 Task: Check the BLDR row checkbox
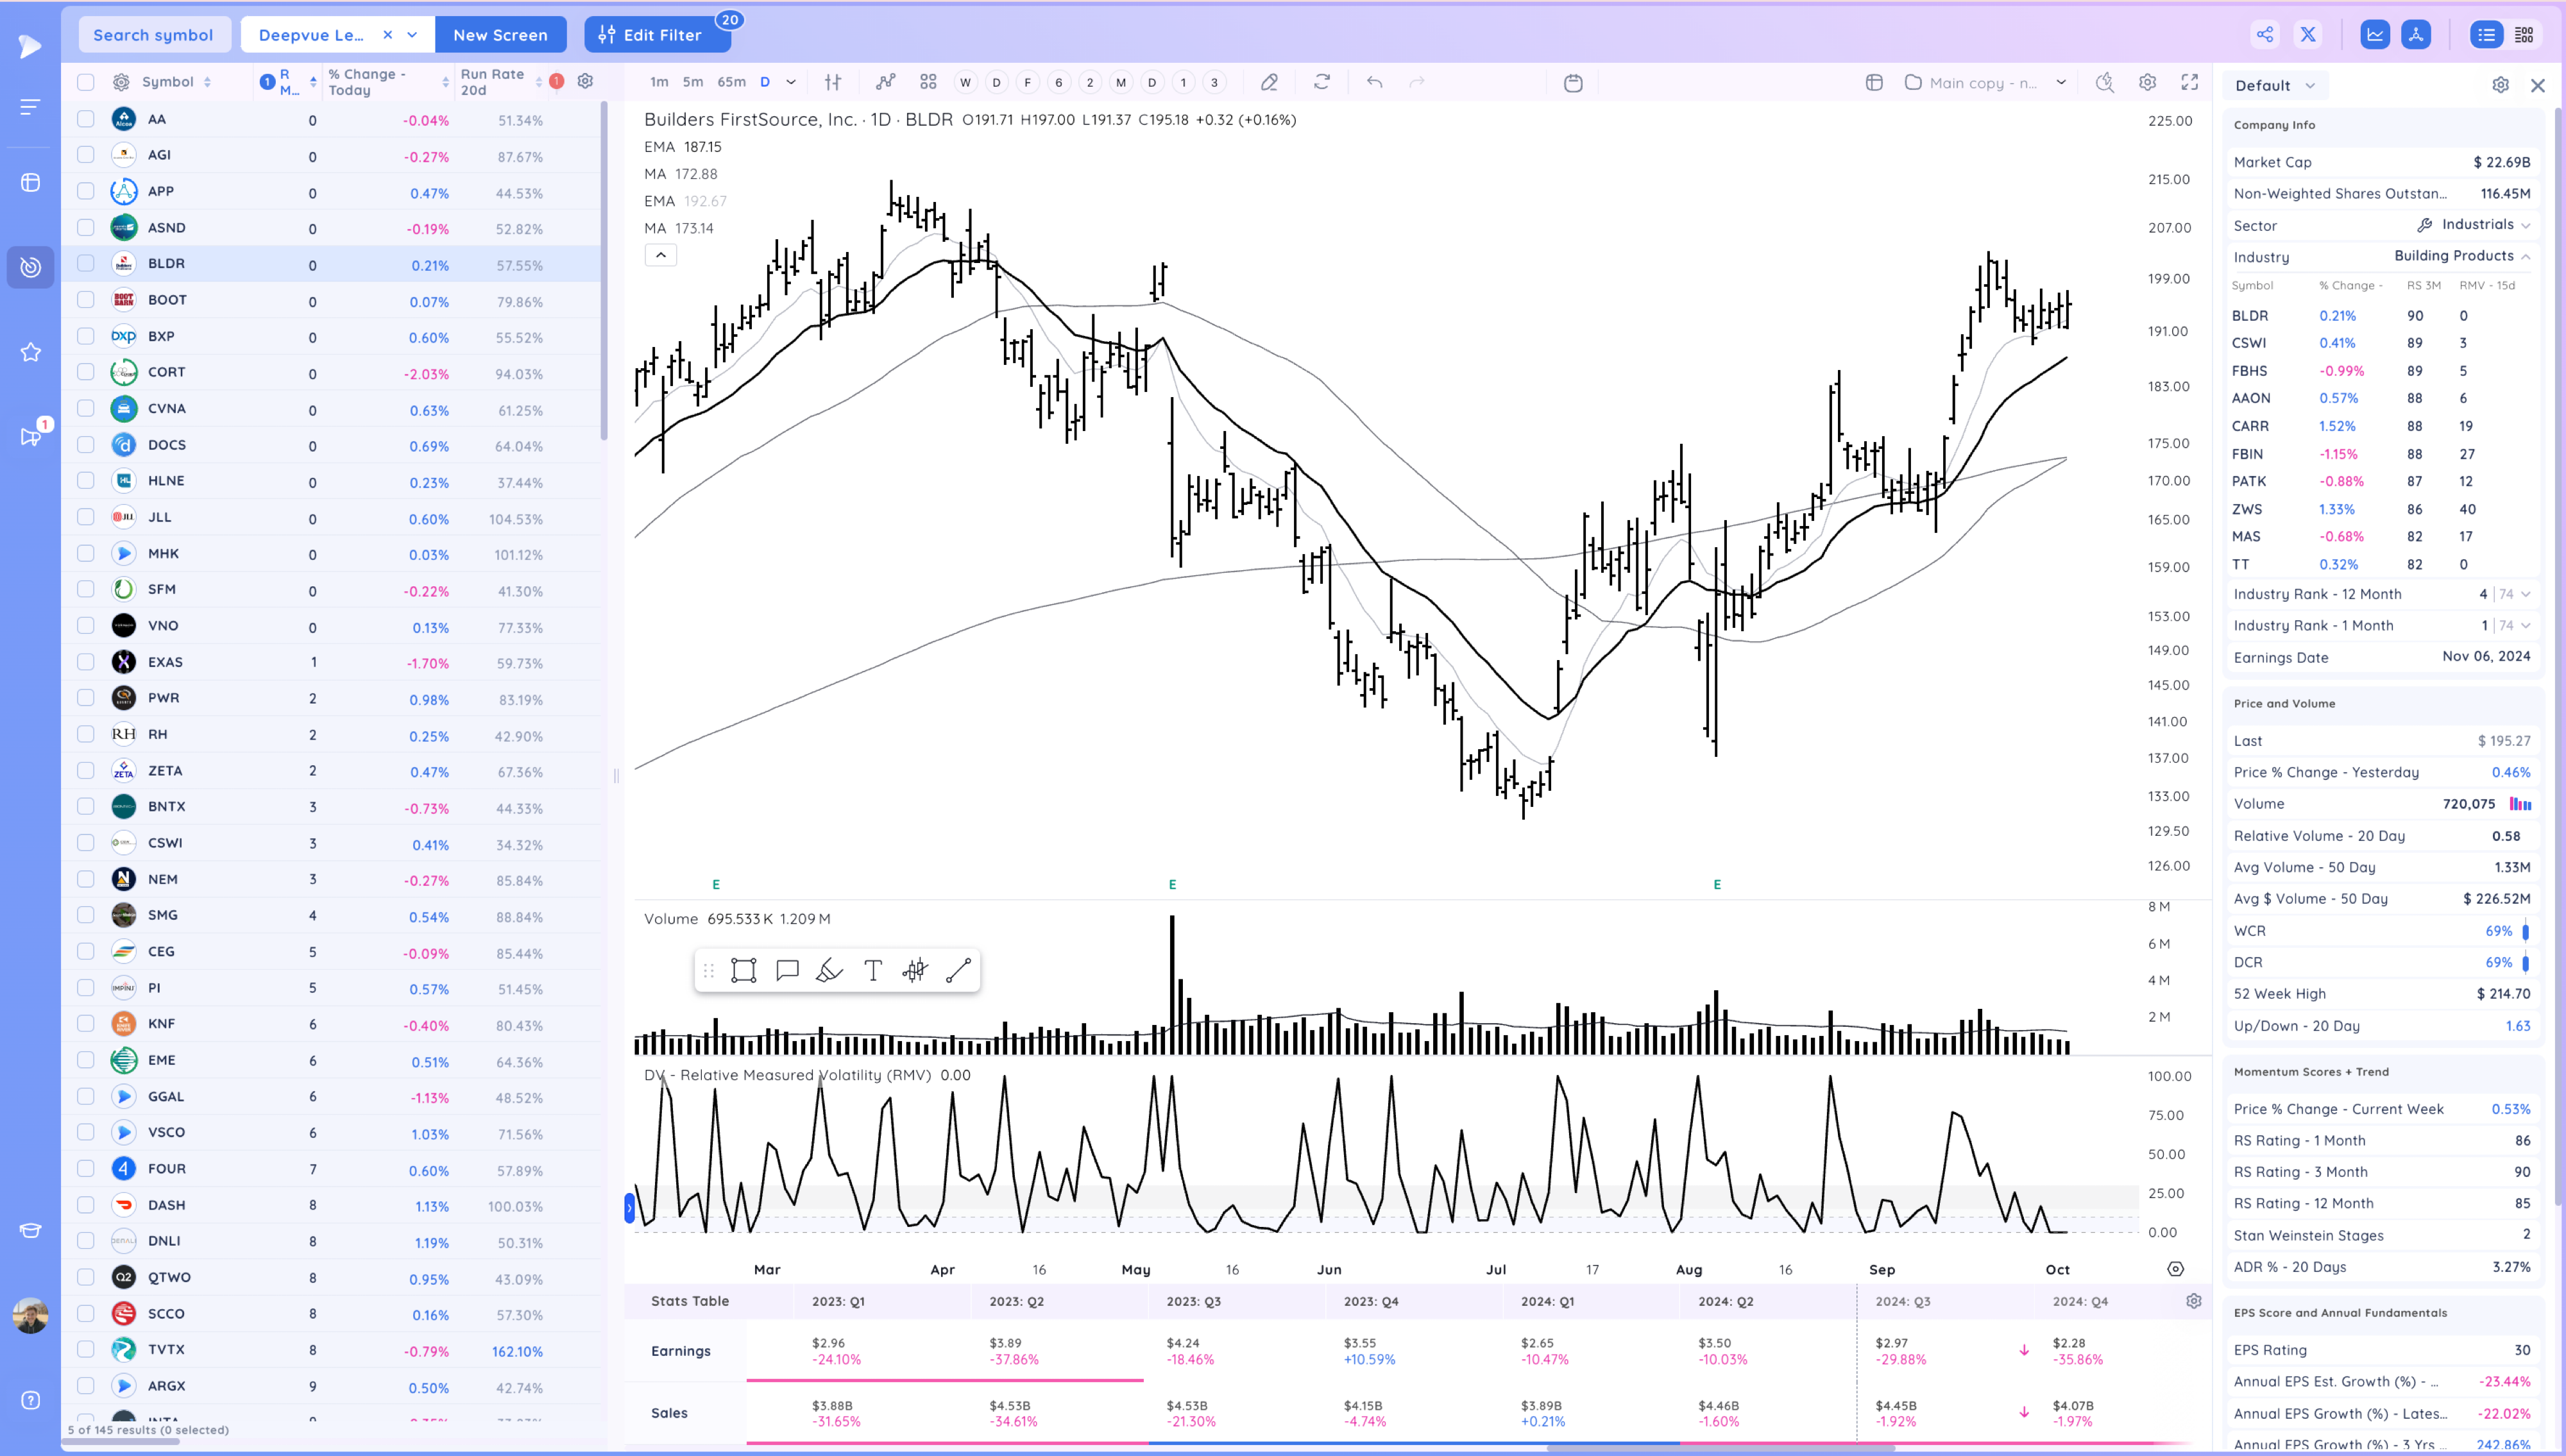click(x=86, y=264)
